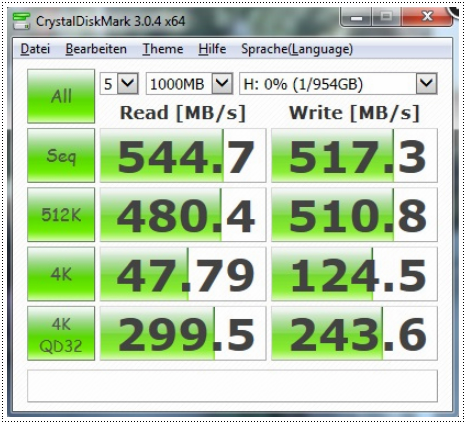Click the Write [MB/s] column header
Screen dimensions: 466x424
coord(354,113)
